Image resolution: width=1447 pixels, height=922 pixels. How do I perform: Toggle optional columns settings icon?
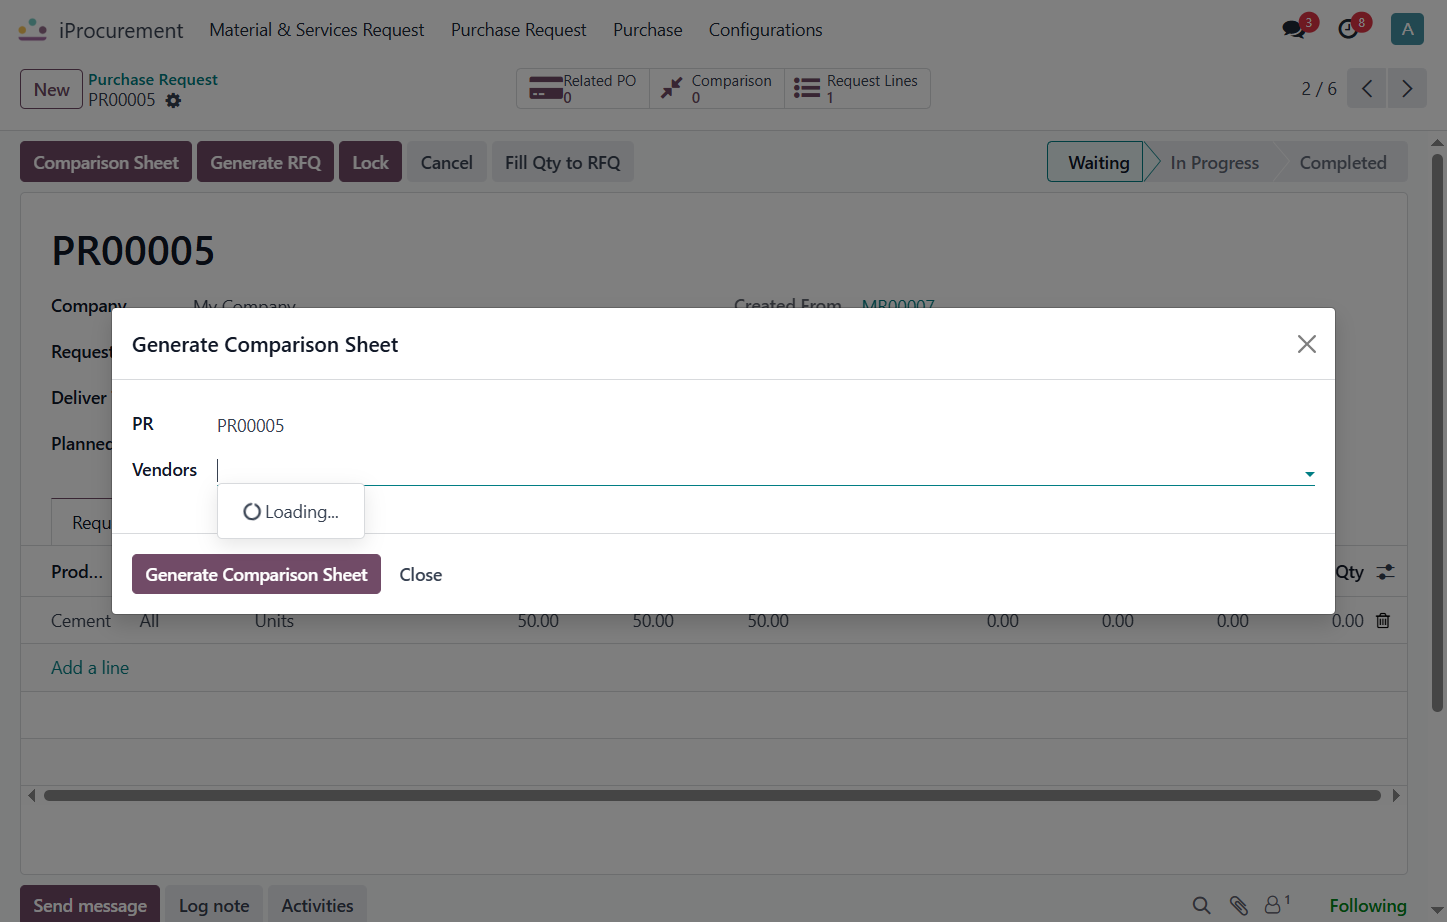1385,572
